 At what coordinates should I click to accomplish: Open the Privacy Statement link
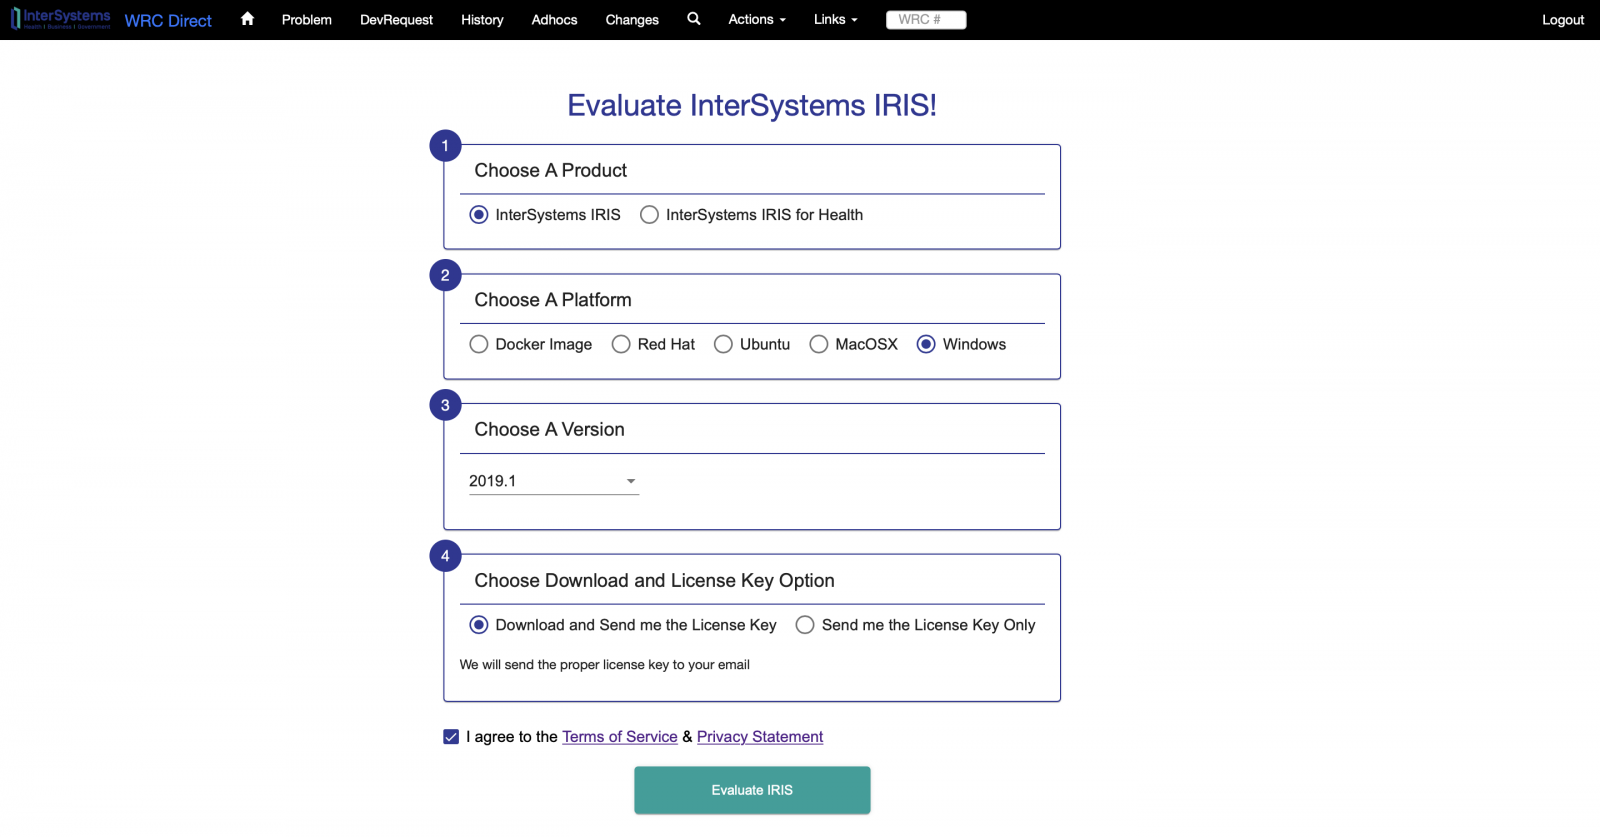point(760,737)
